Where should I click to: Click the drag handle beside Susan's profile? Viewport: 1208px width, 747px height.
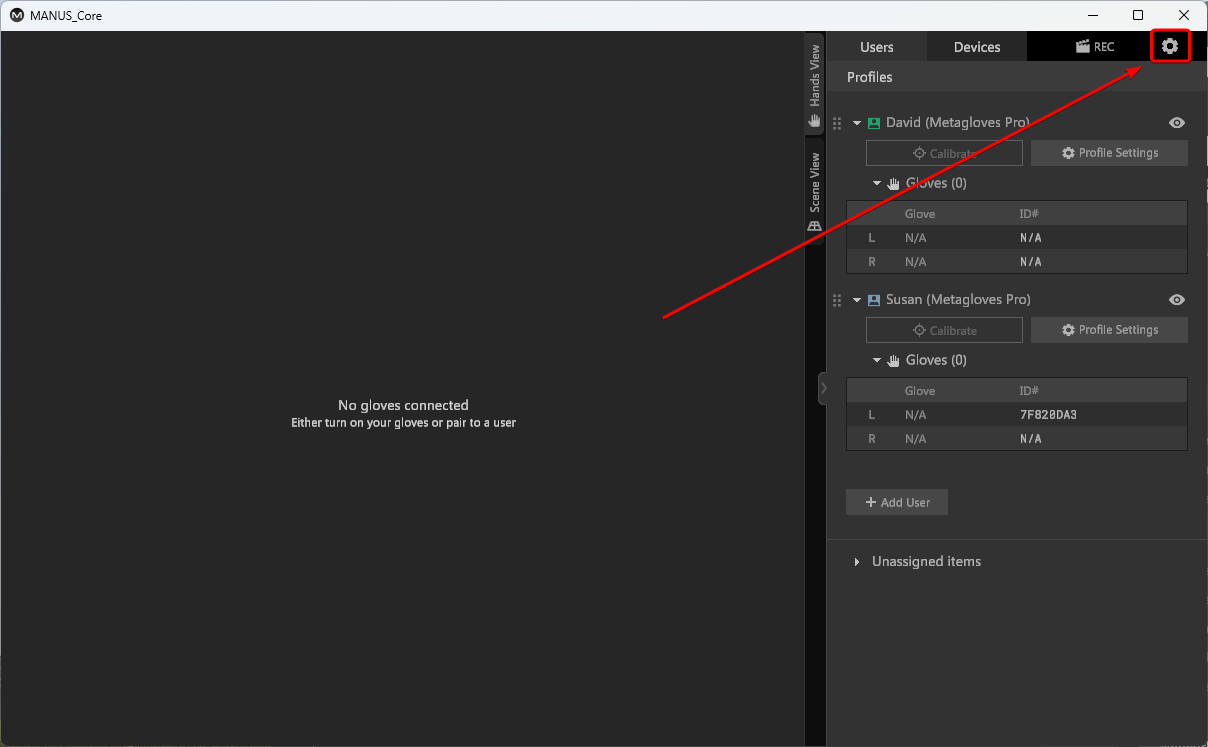(837, 300)
